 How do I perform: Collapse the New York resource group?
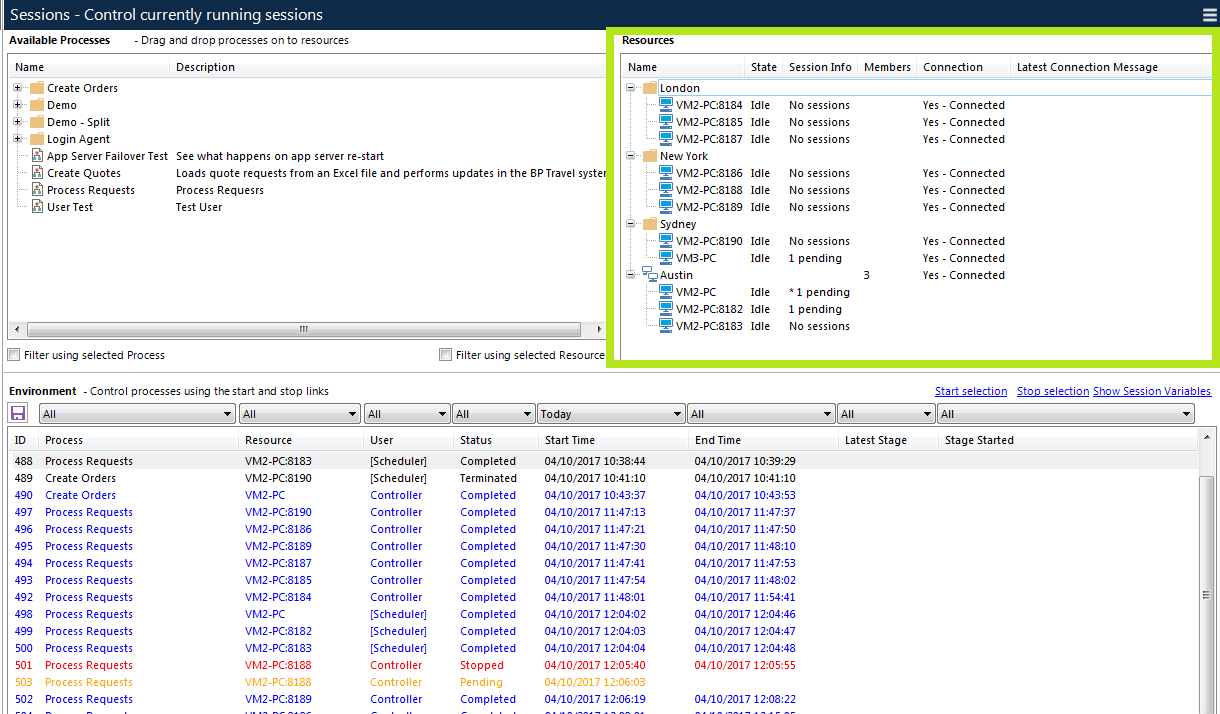tap(630, 156)
